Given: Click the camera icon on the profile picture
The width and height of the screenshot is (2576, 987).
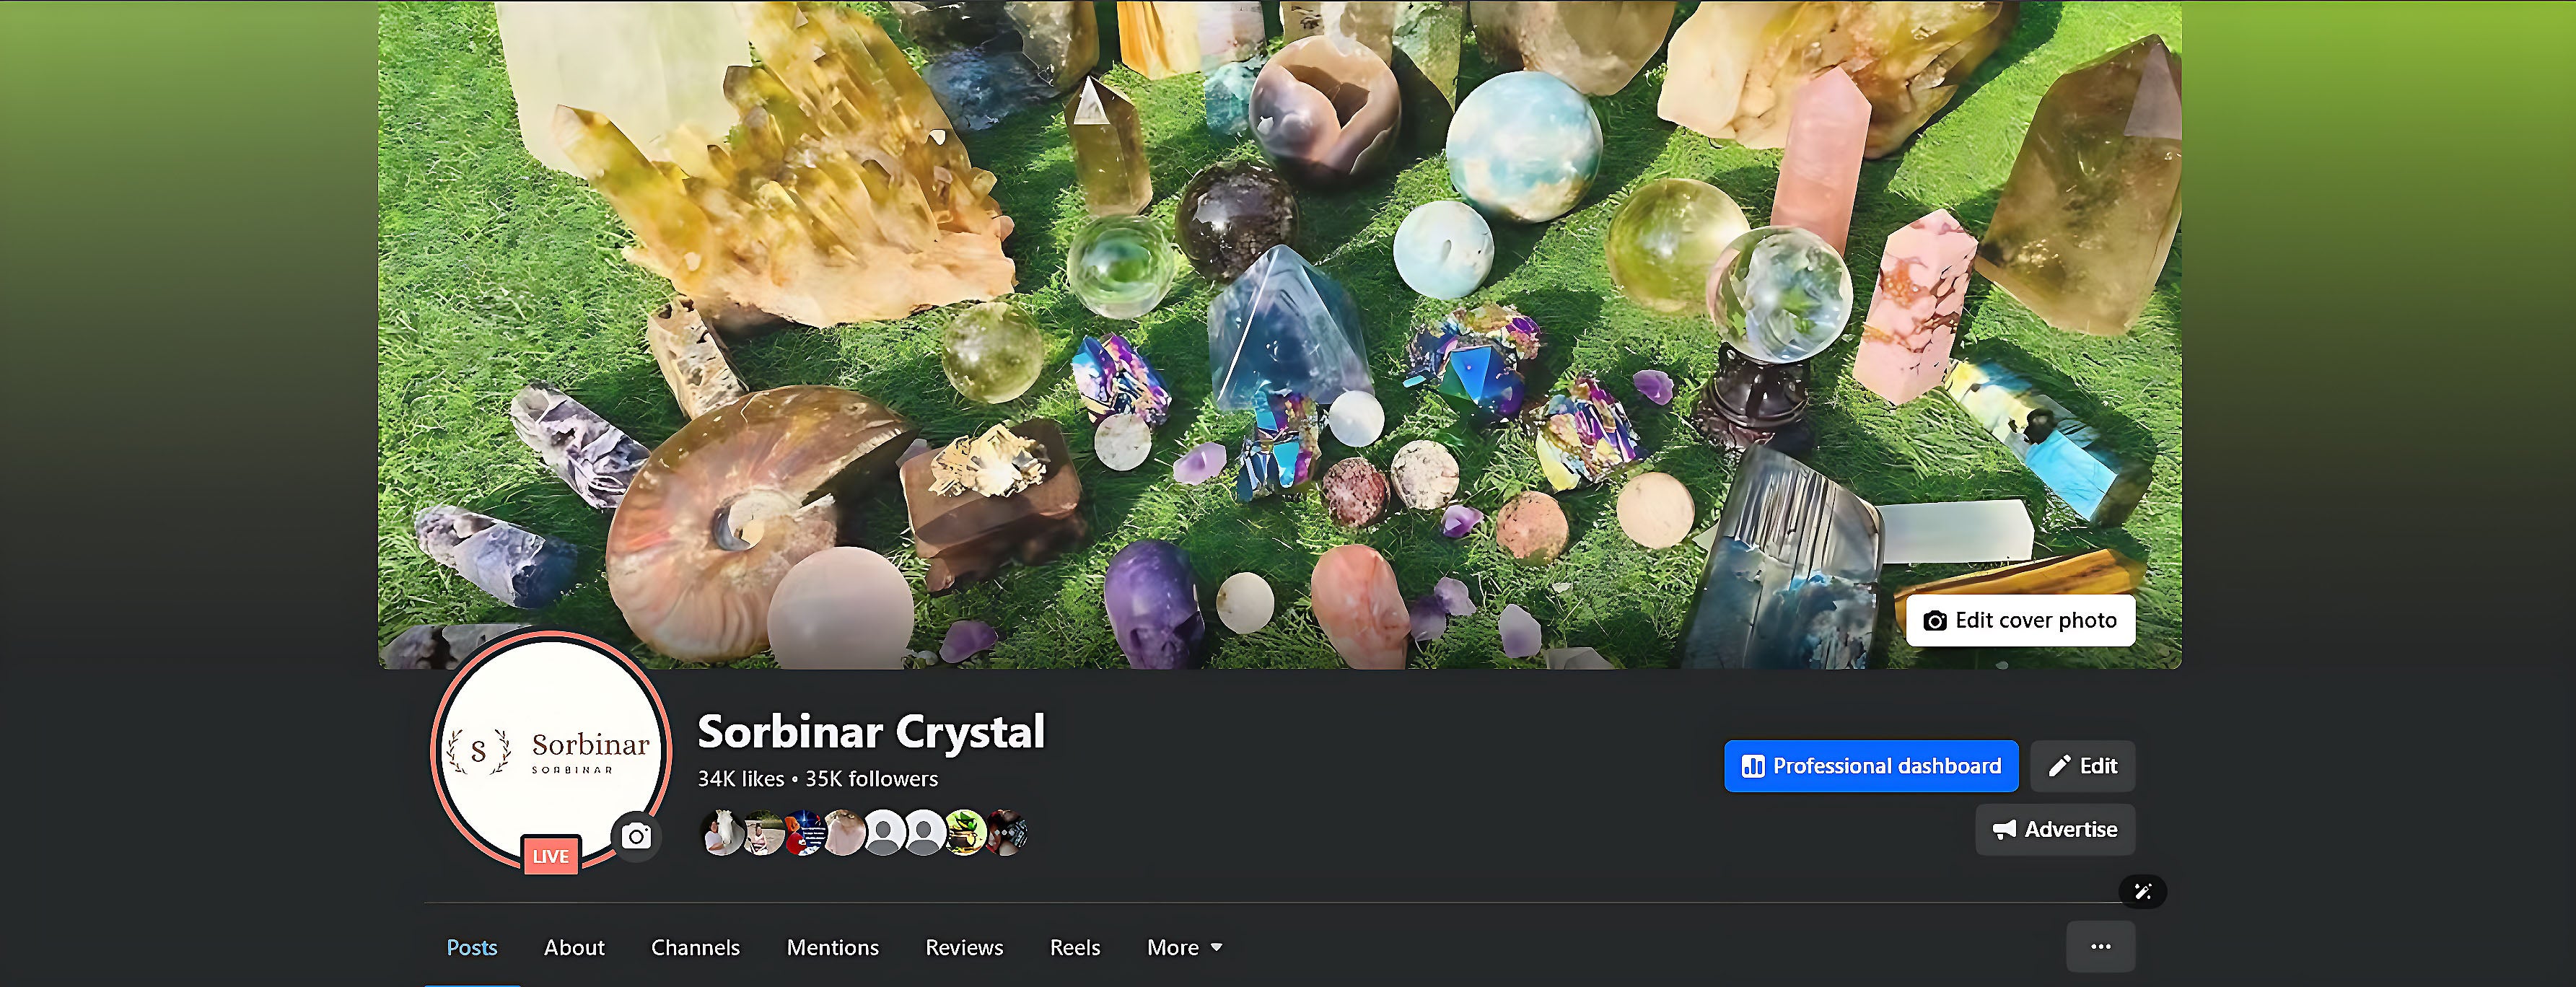Looking at the screenshot, I should tap(636, 836).
